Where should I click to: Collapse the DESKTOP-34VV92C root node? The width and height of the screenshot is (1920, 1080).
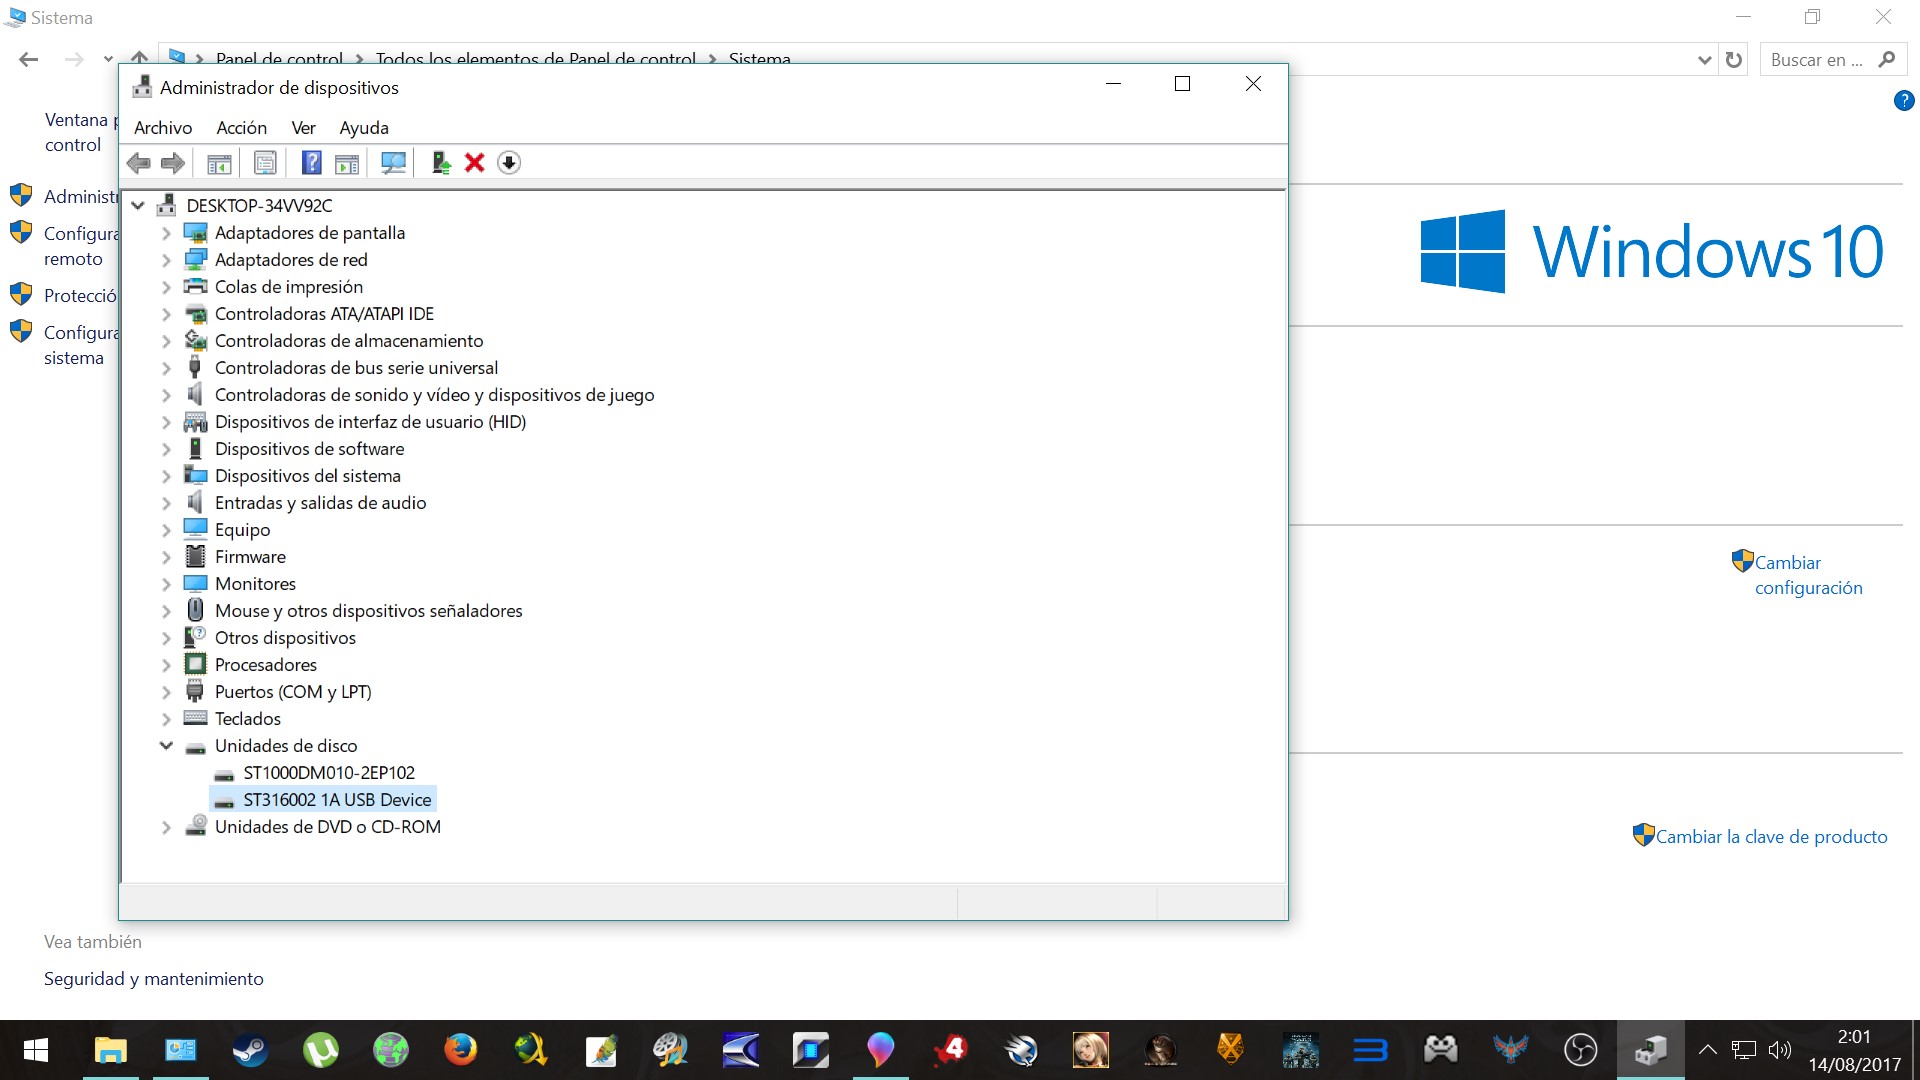[x=138, y=206]
